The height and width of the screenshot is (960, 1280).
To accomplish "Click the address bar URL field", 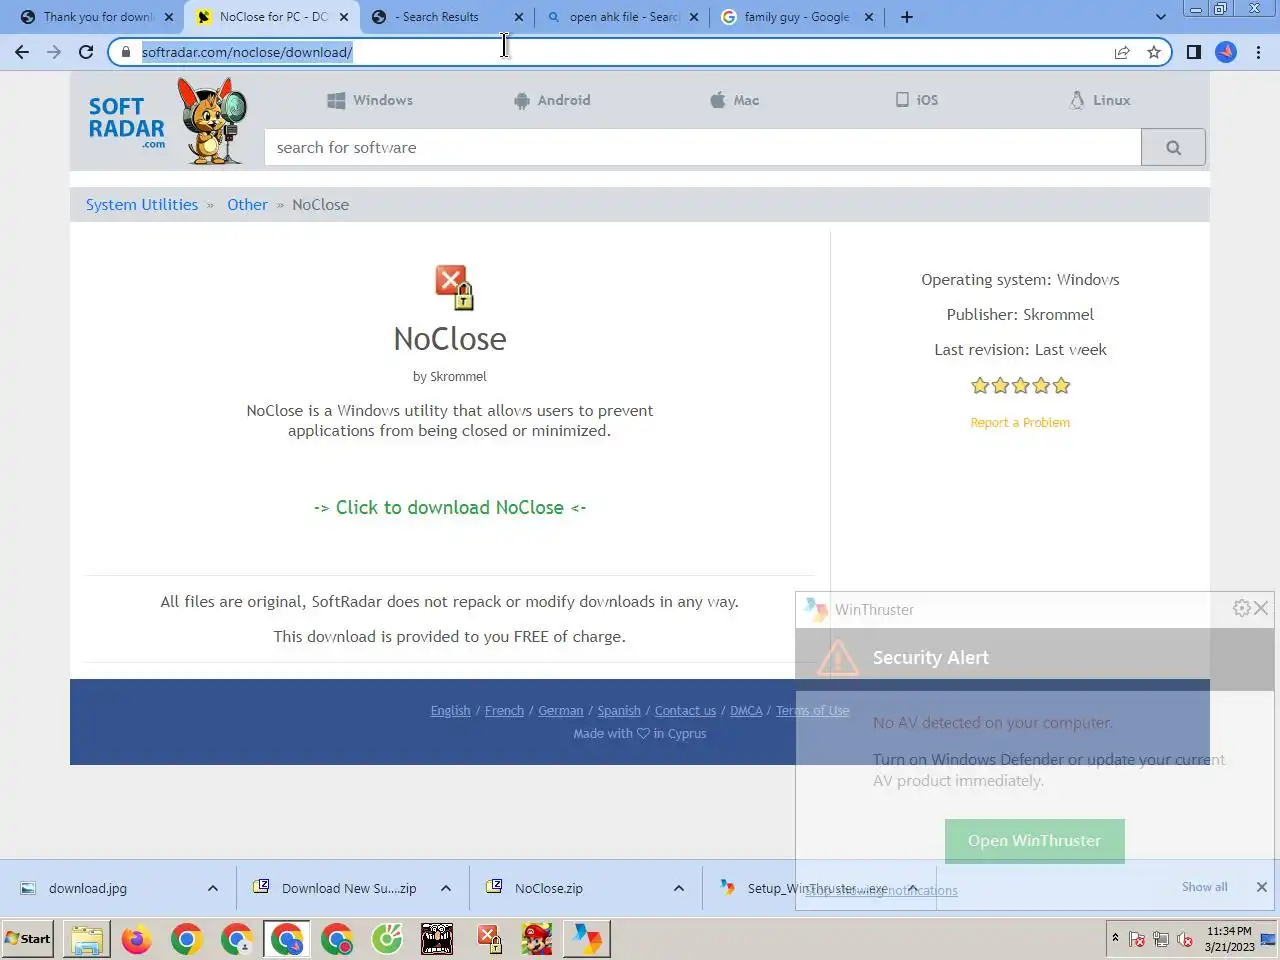I will pos(620,52).
